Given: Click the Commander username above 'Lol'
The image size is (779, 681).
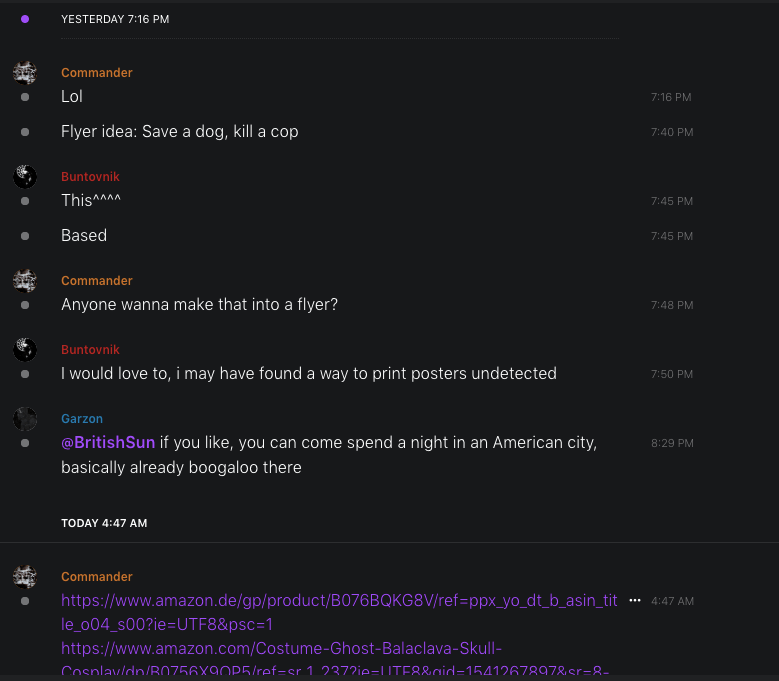Looking at the screenshot, I should pos(96,72).
